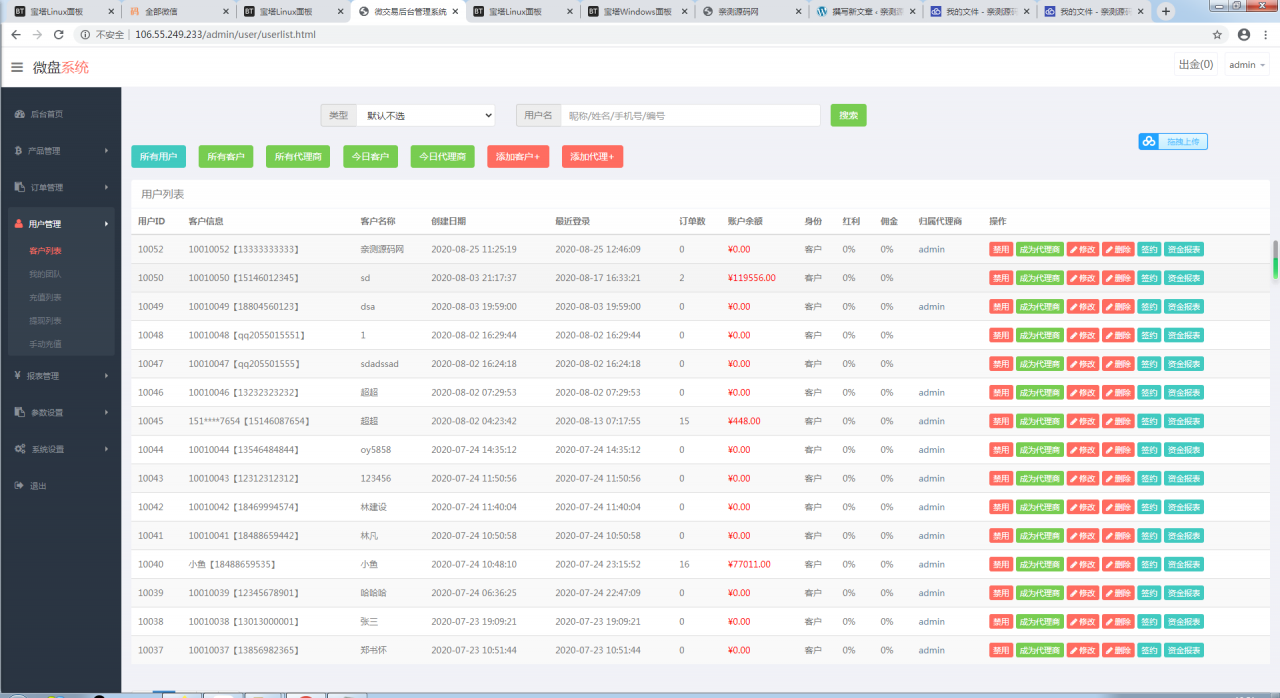Click the 所有客户 filter button
1280x698 pixels.
point(226,157)
